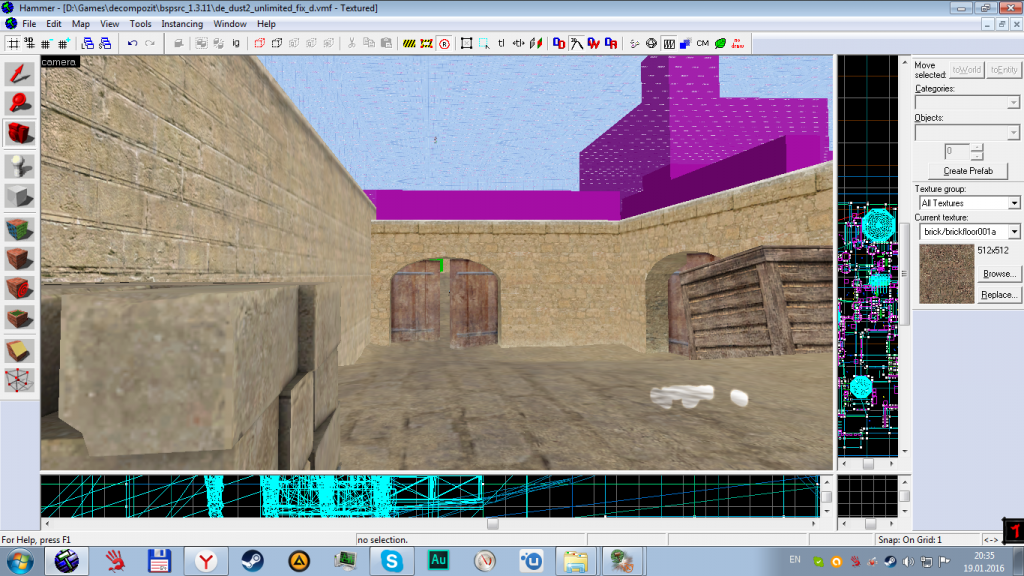Open the Toggle Texture Application tool
This screenshot has height=576, width=1024.
click(x=20, y=227)
